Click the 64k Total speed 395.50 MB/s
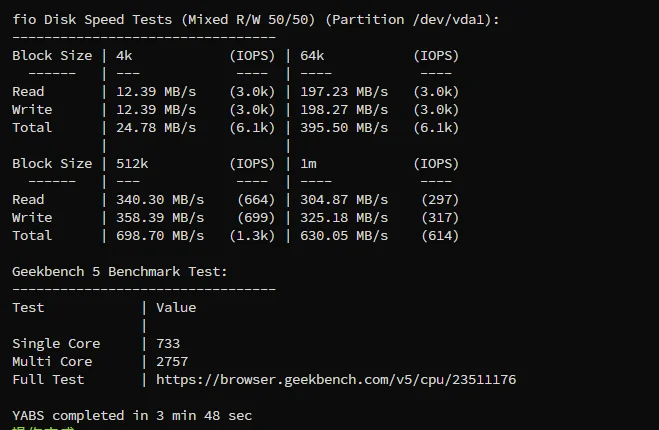This screenshot has width=659, height=430. click(x=344, y=128)
